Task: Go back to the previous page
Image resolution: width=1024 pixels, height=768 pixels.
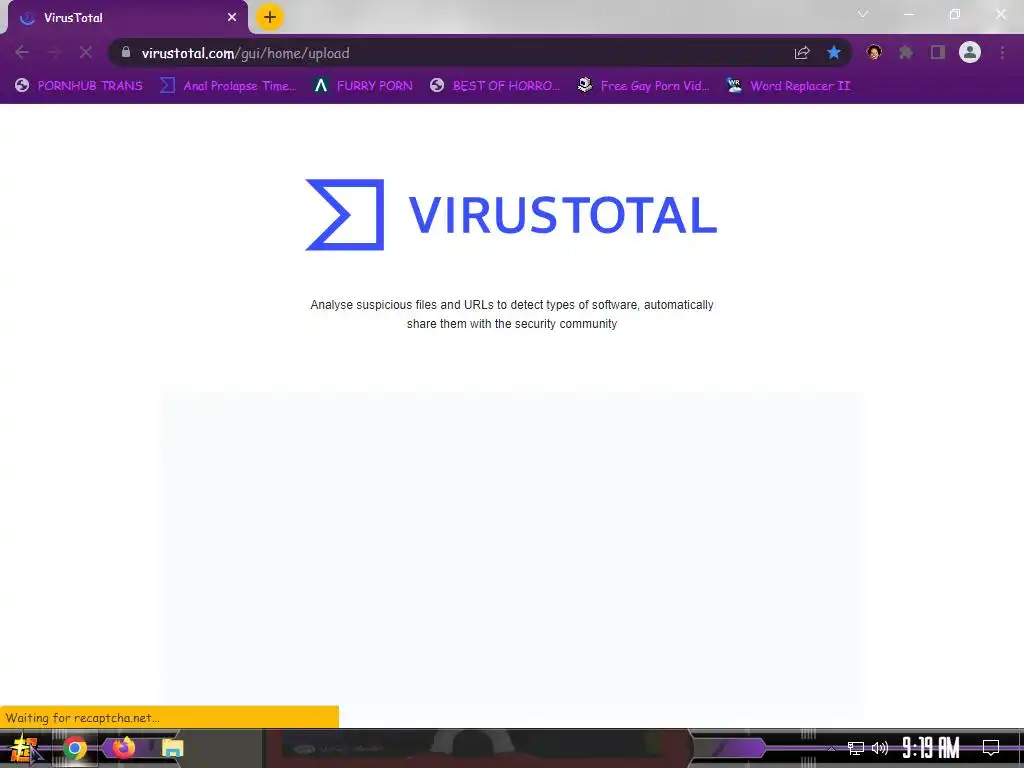Action: tap(22, 52)
